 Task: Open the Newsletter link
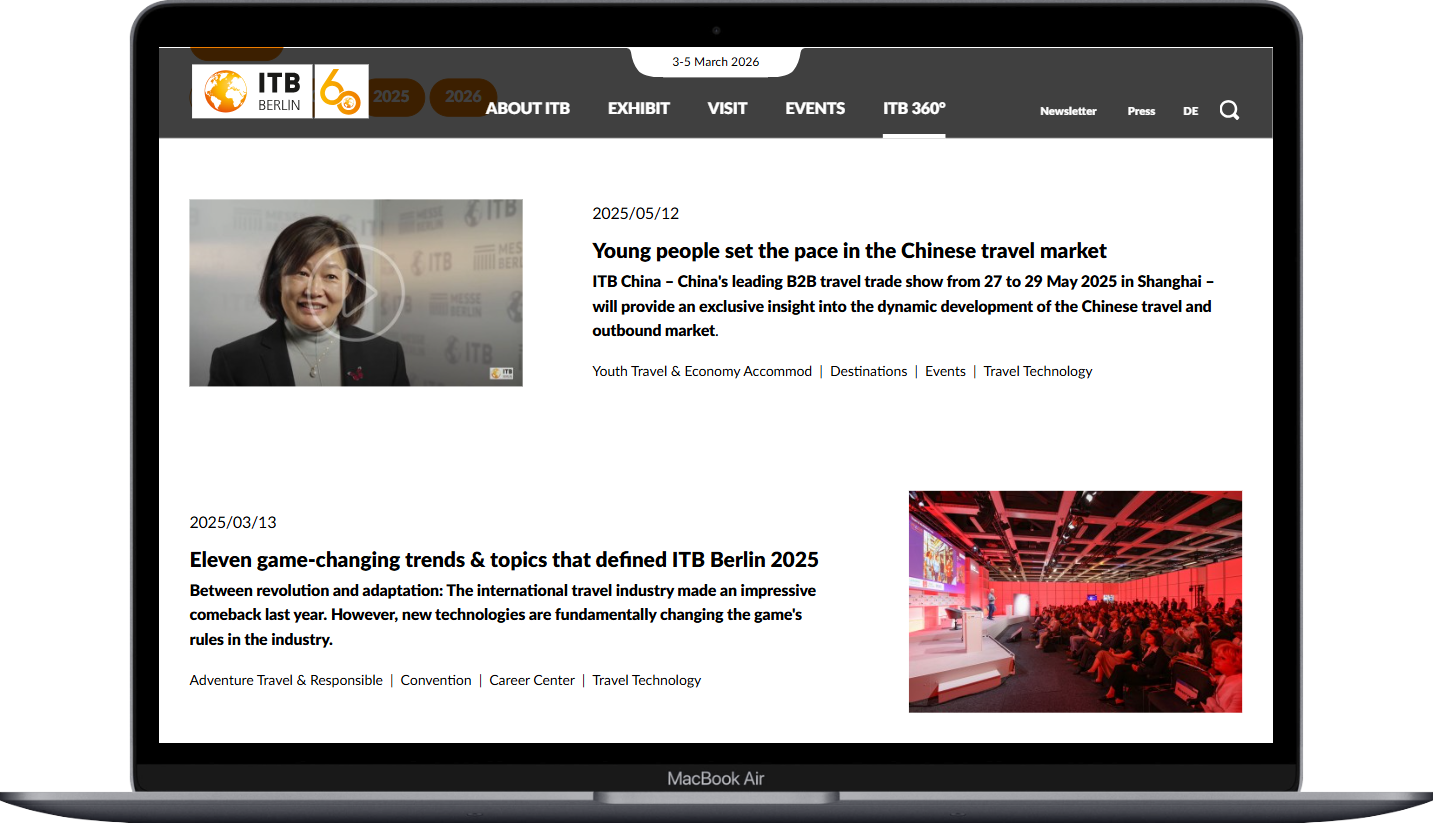click(1068, 111)
